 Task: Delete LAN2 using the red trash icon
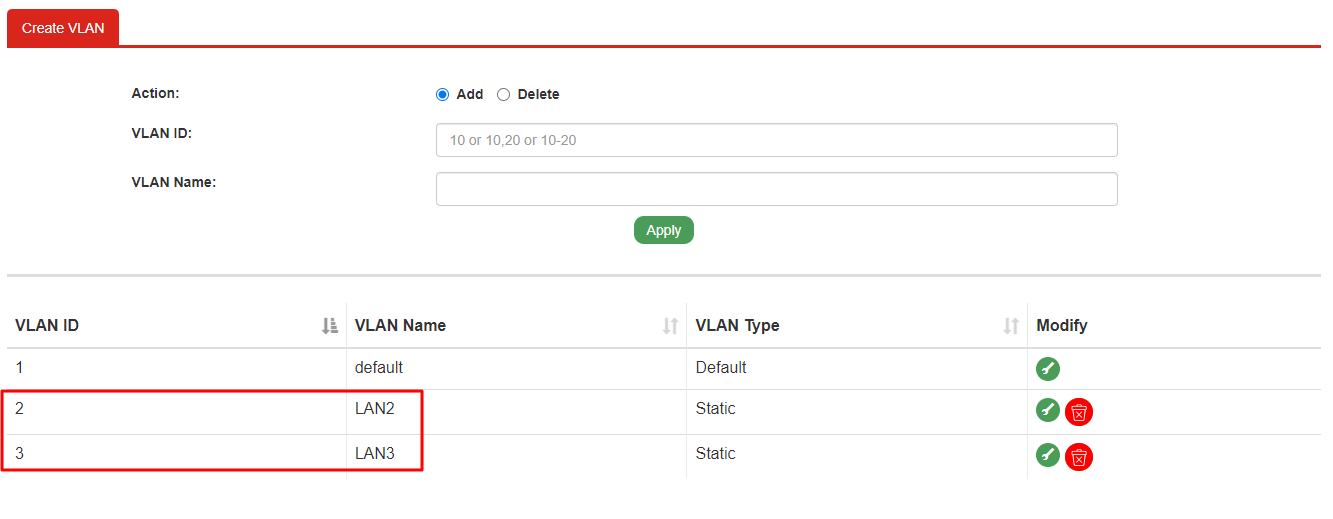pyautogui.click(x=1079, y=411)
